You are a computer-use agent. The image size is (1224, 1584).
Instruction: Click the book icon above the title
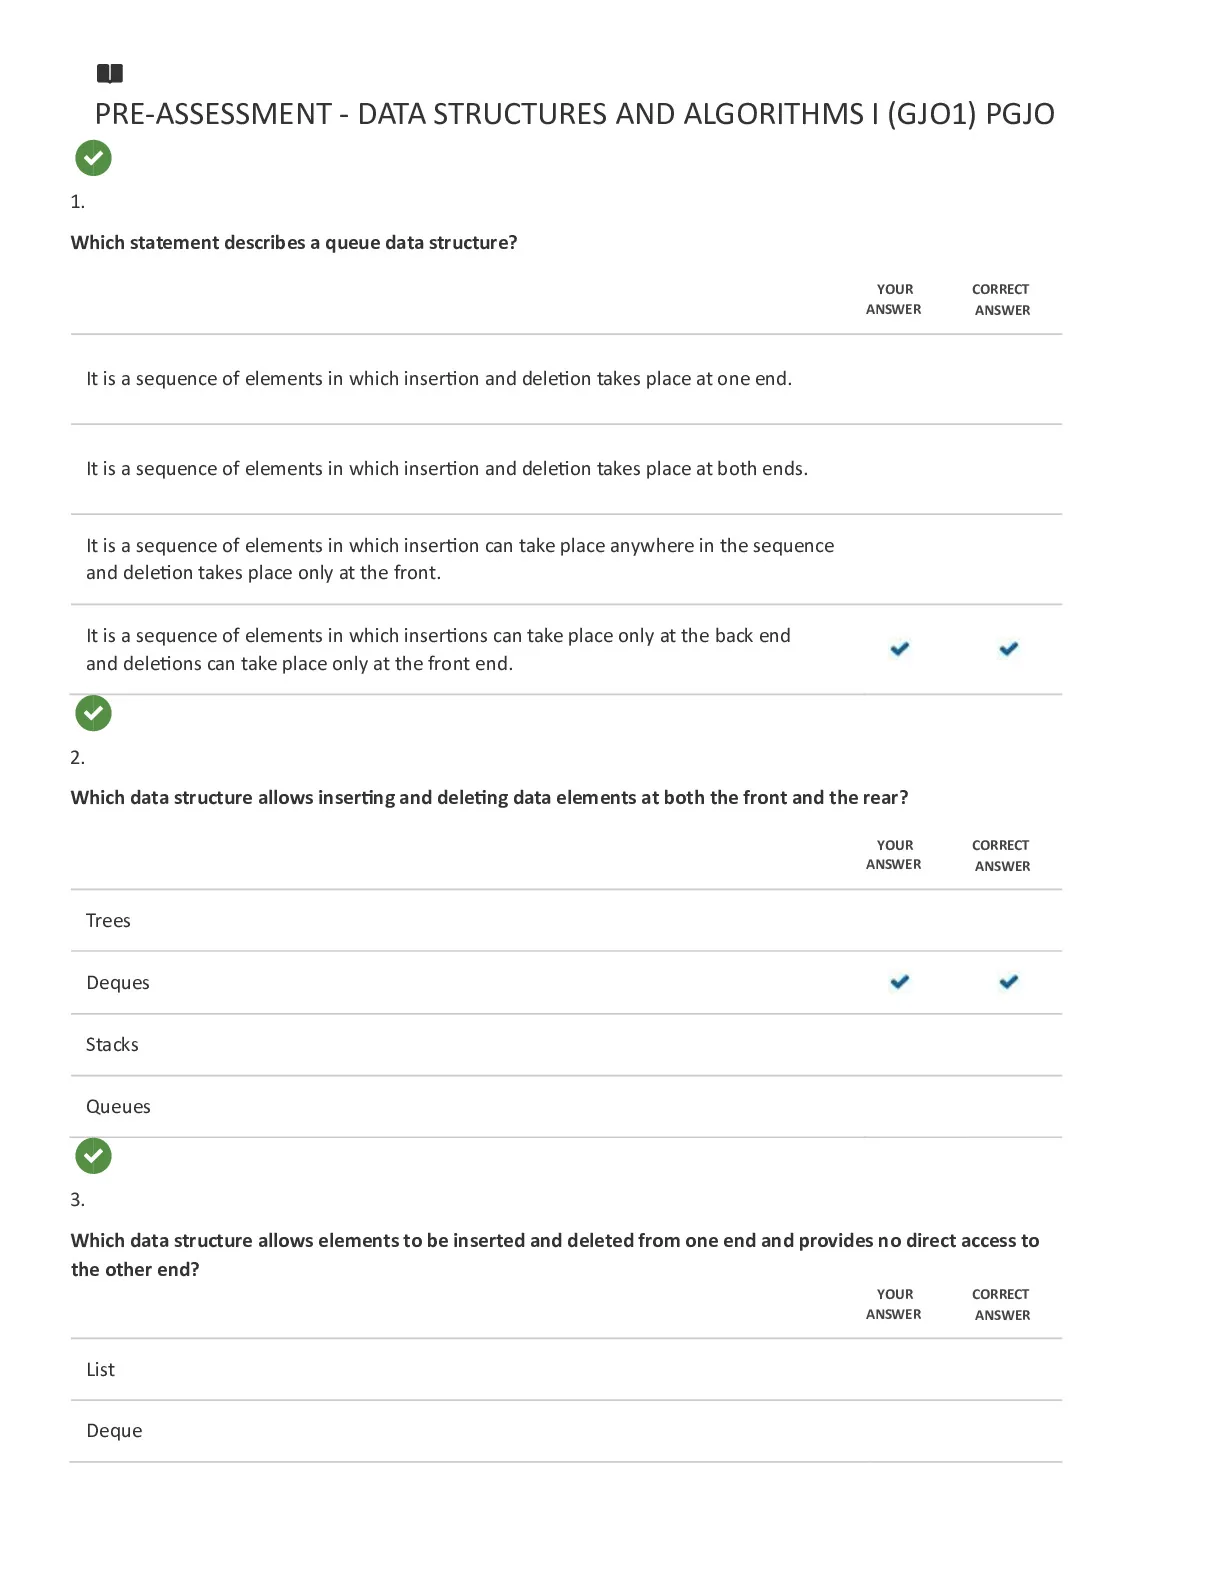tap(110, 73)
